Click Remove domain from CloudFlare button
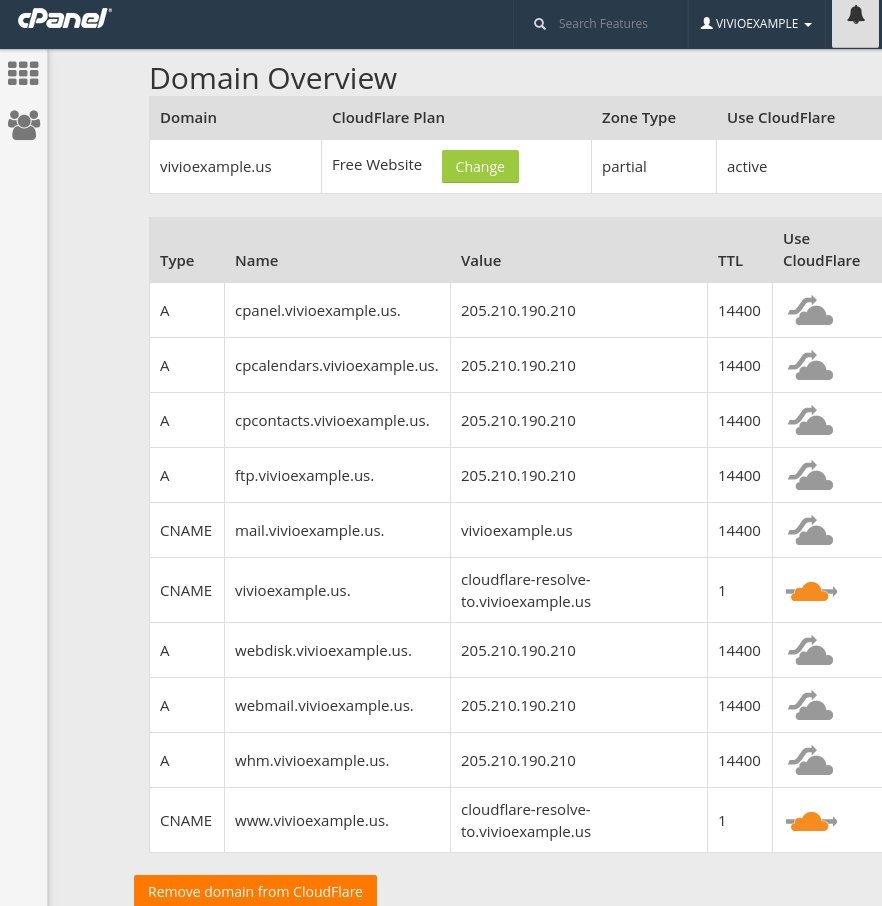The width and height of the screenshot is (882, 906). 255,891
